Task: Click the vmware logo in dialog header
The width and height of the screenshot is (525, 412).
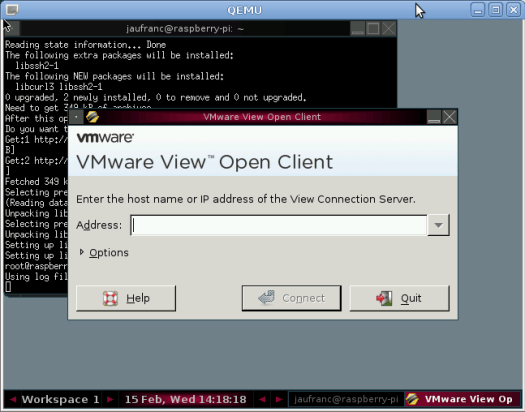Action: click(105, 138)
